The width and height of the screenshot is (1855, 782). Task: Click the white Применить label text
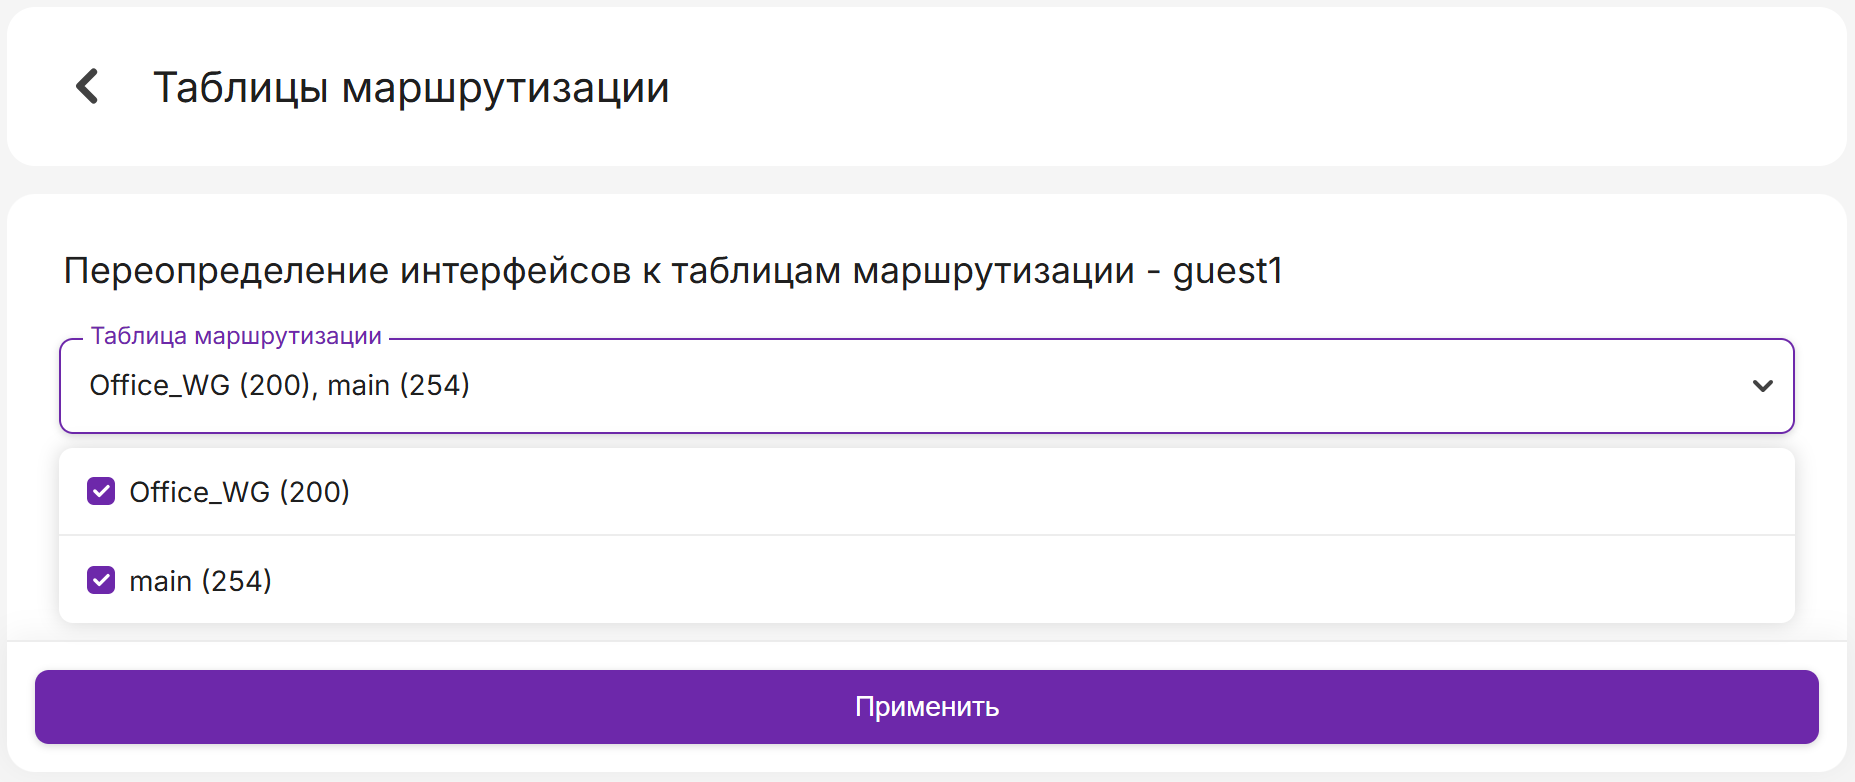[x=927, y=707]
